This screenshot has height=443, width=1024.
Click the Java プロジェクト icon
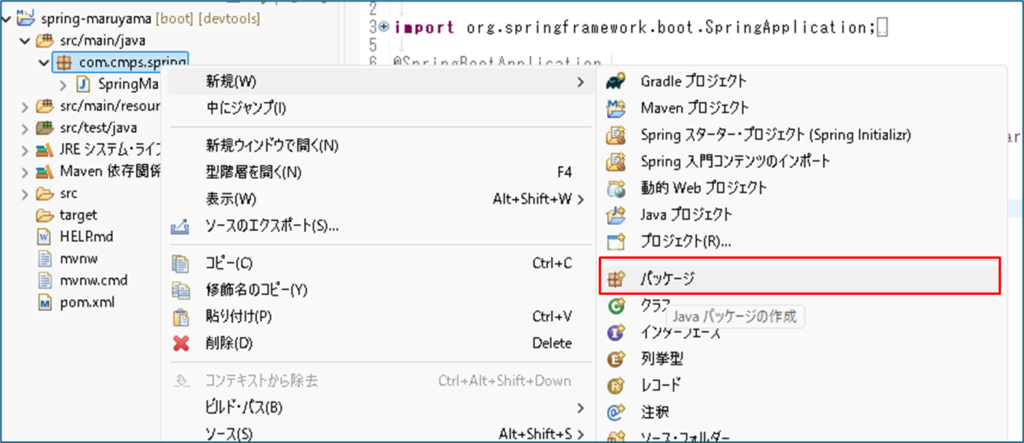click(x=617, y=215)
